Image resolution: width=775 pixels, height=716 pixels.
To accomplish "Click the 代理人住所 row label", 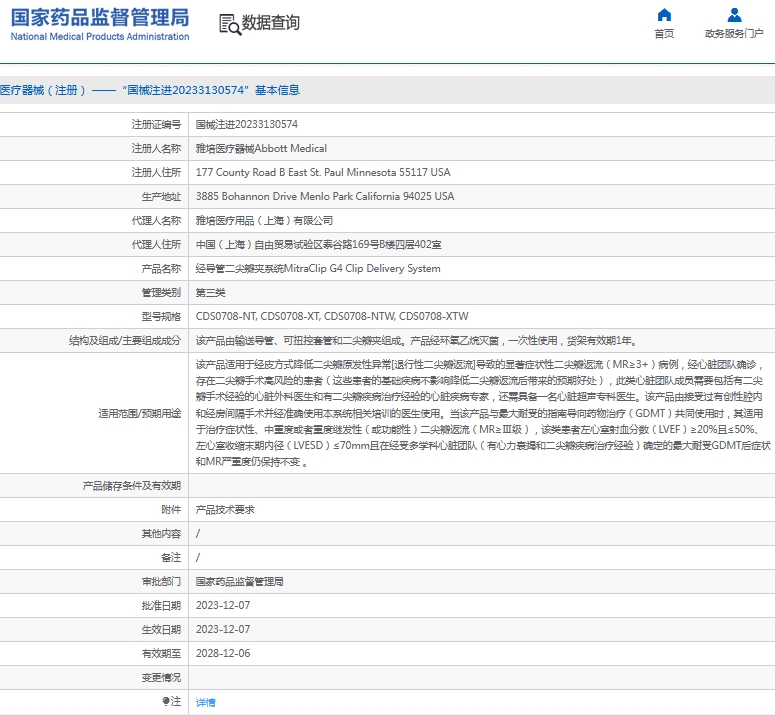I will point(156,245).
